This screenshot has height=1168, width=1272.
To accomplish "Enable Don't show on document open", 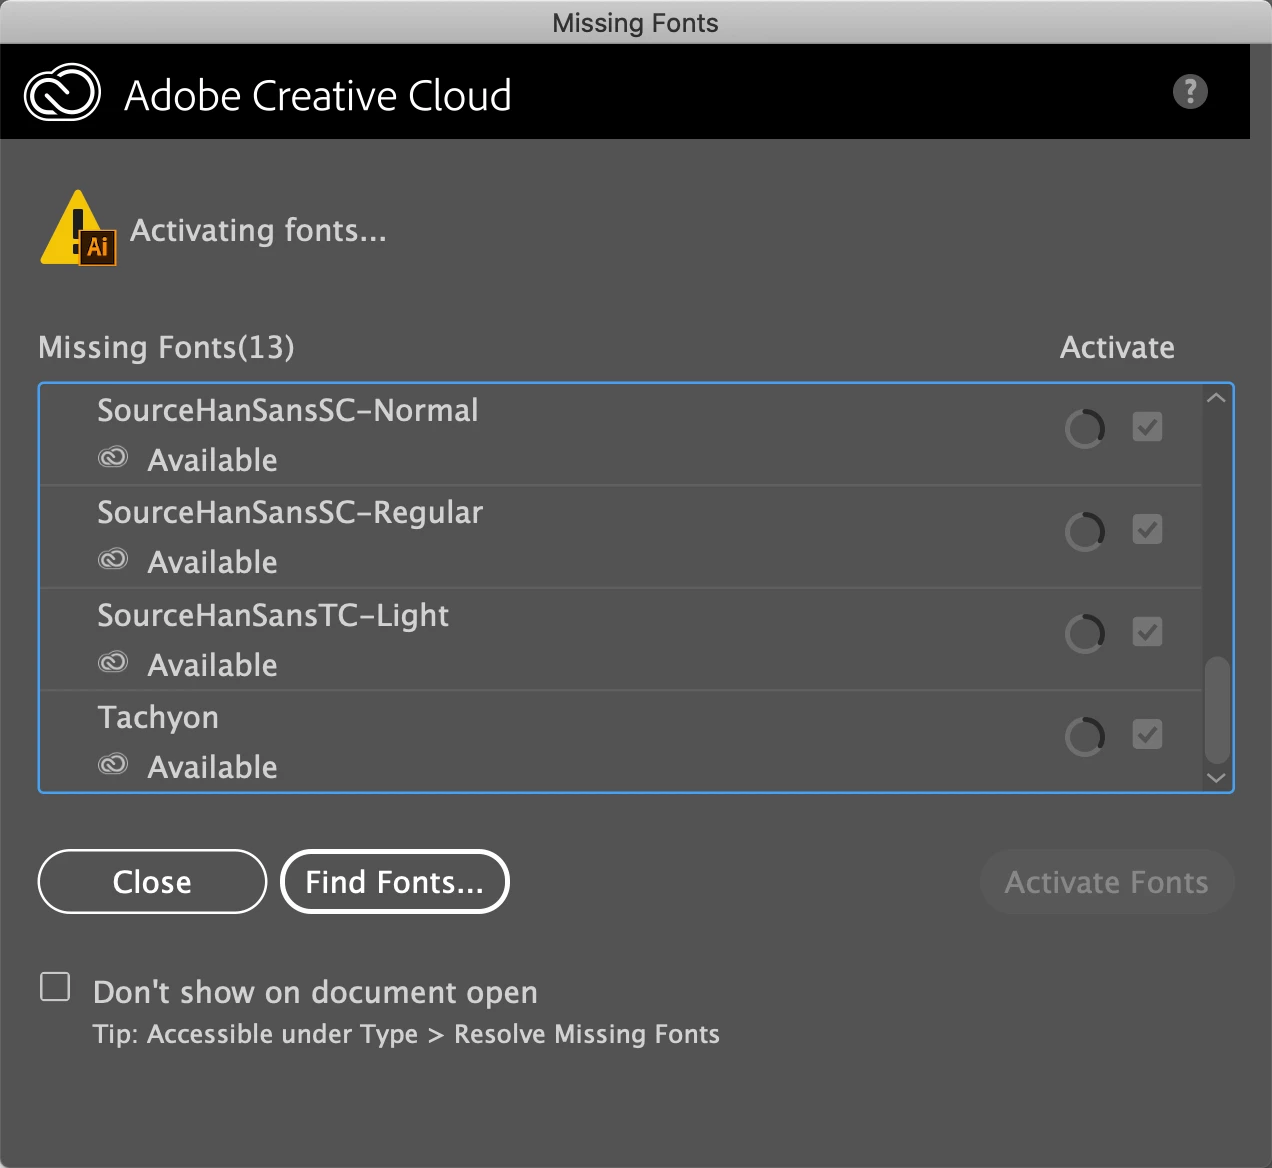I will point(55,987).
